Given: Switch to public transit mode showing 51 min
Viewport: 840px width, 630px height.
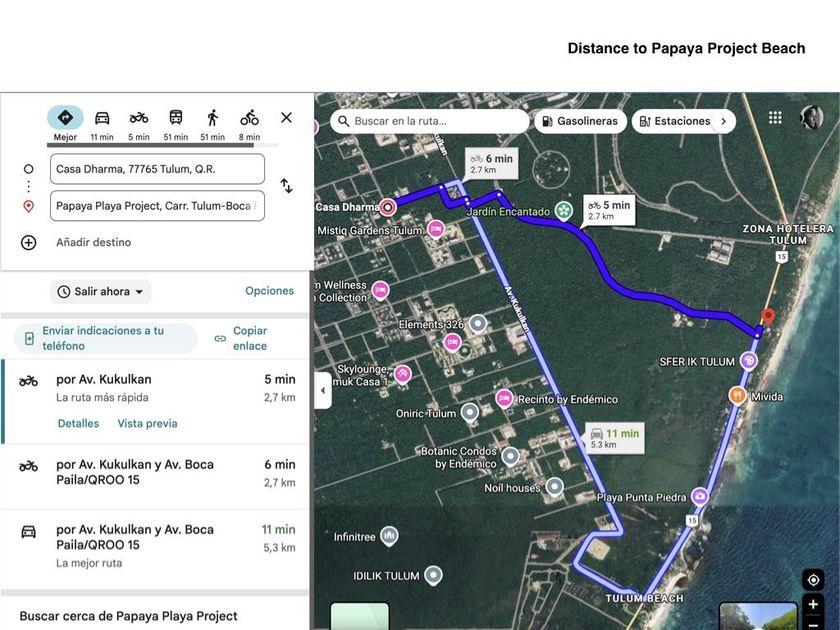Looking at the screenshot, I should pos(176,124).
